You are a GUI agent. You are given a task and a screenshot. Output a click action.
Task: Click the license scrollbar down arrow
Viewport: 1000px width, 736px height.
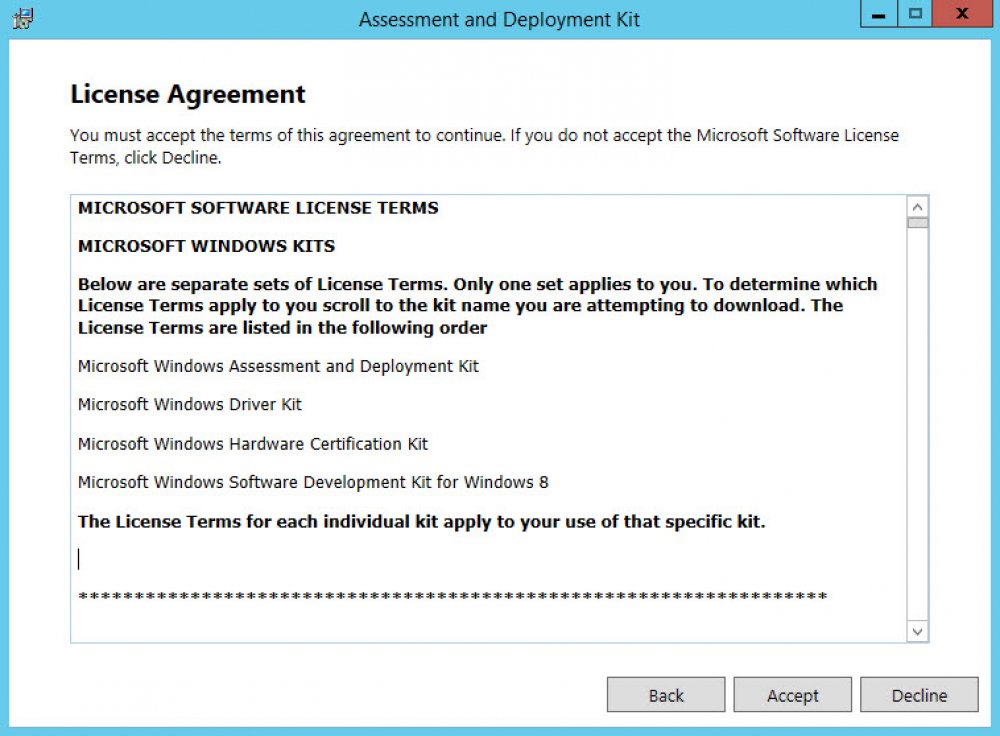pos(917,631)
